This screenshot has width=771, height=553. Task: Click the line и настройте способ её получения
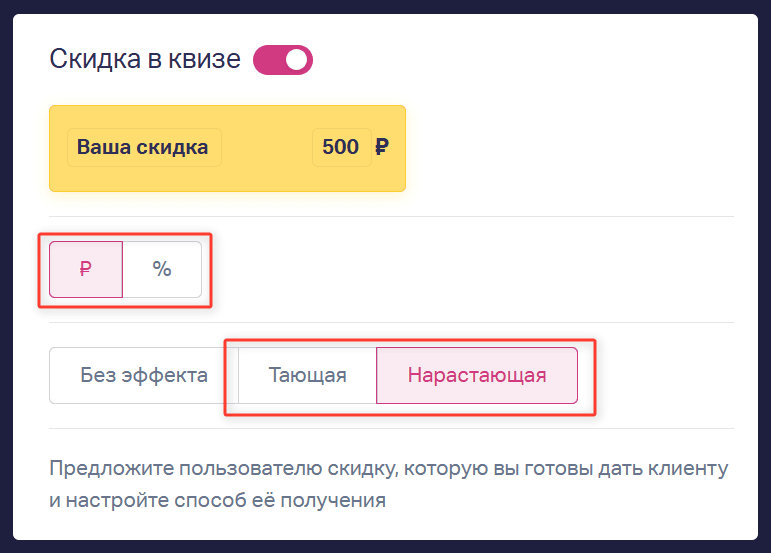217,500
